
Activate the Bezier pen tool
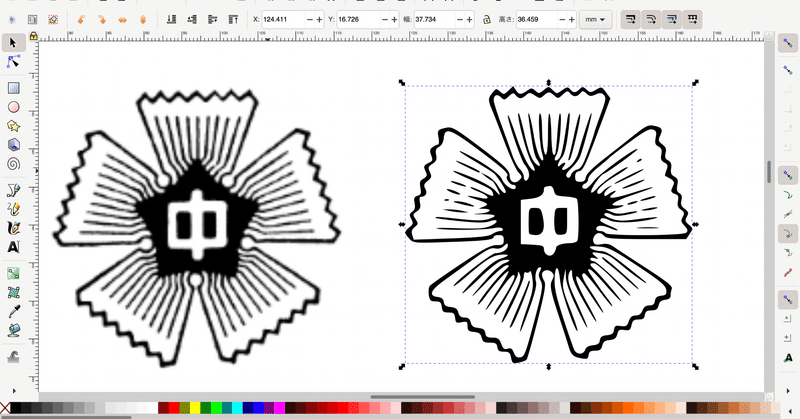(14, 190)
